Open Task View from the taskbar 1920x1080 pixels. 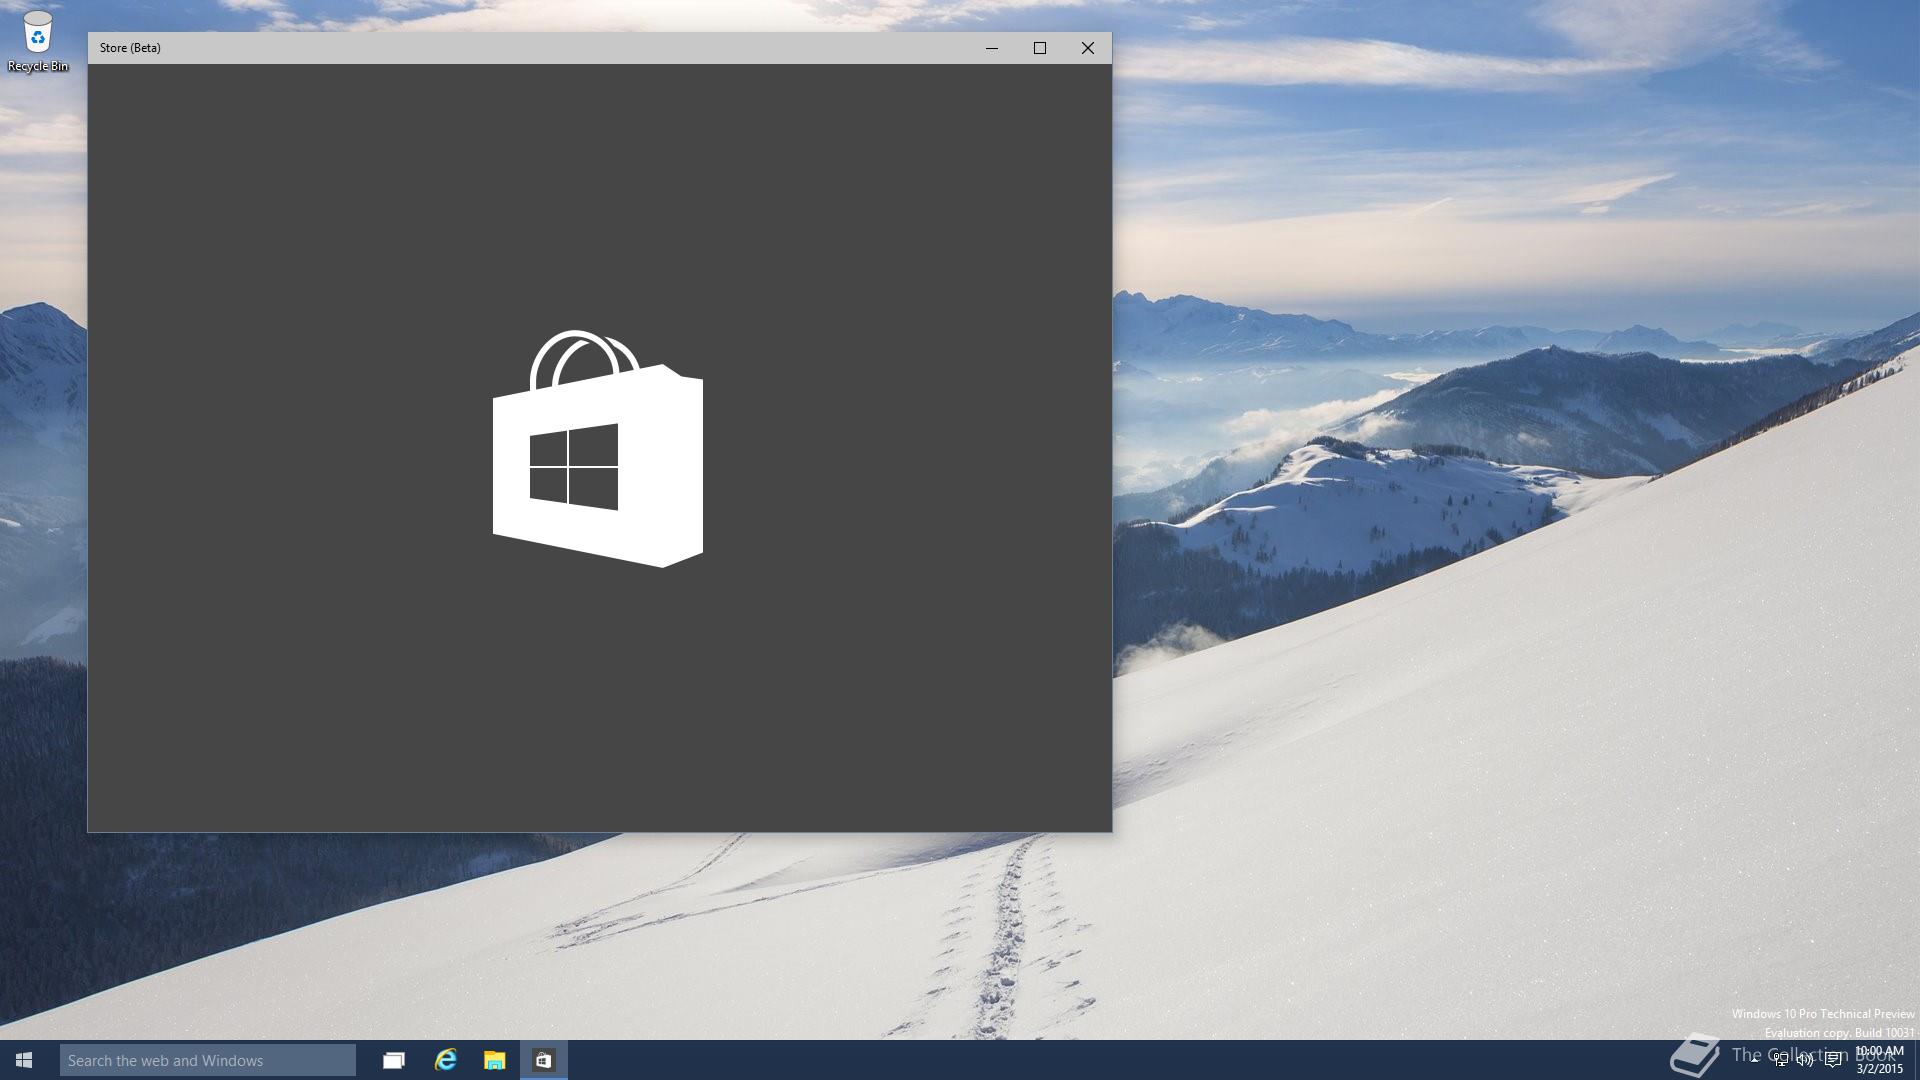(x=394, y=1060)
